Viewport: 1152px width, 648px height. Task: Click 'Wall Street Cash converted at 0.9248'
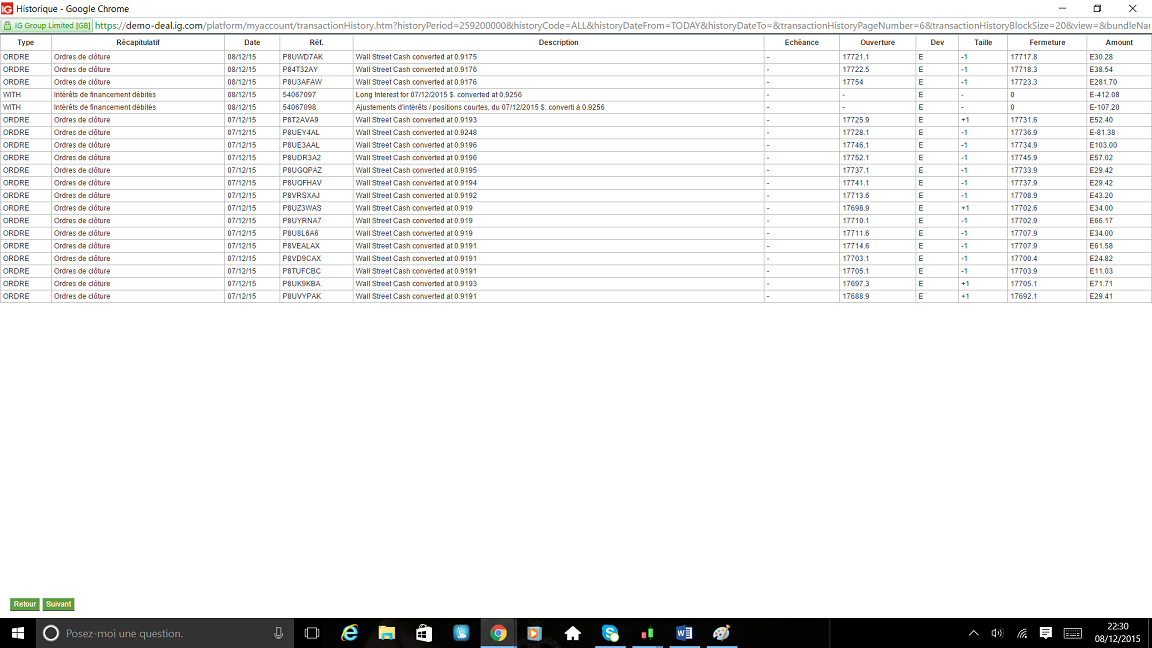[416, 132]
